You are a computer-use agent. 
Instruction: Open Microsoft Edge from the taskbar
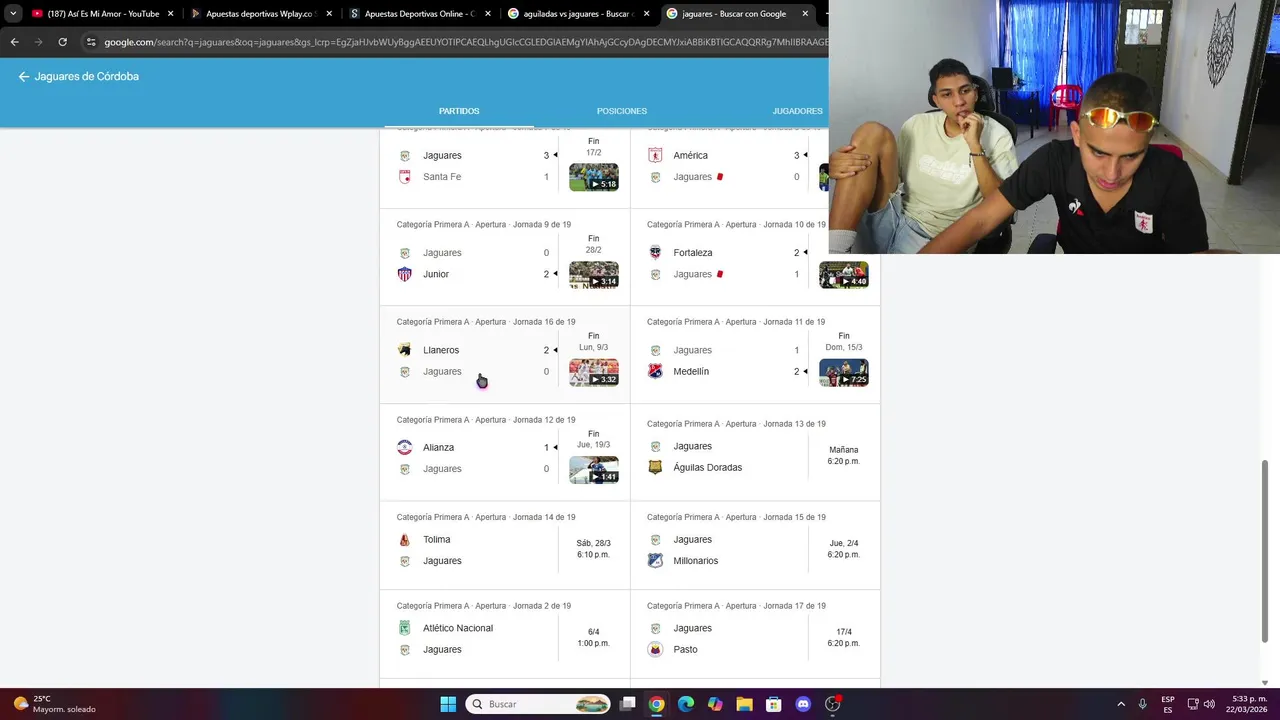tap(686, 704)
